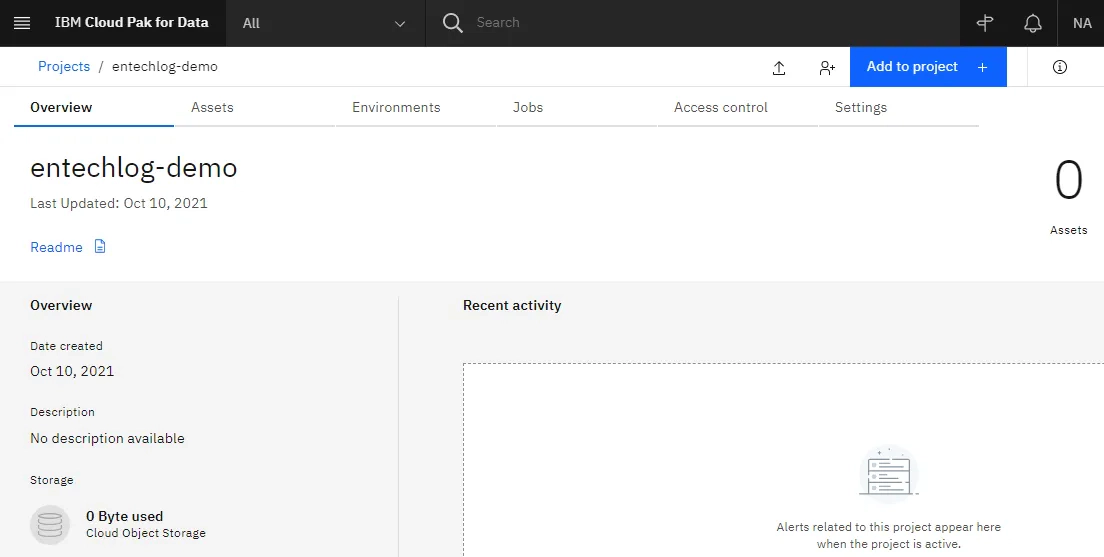Expand the All search scope dropdown

pos(325,23)
